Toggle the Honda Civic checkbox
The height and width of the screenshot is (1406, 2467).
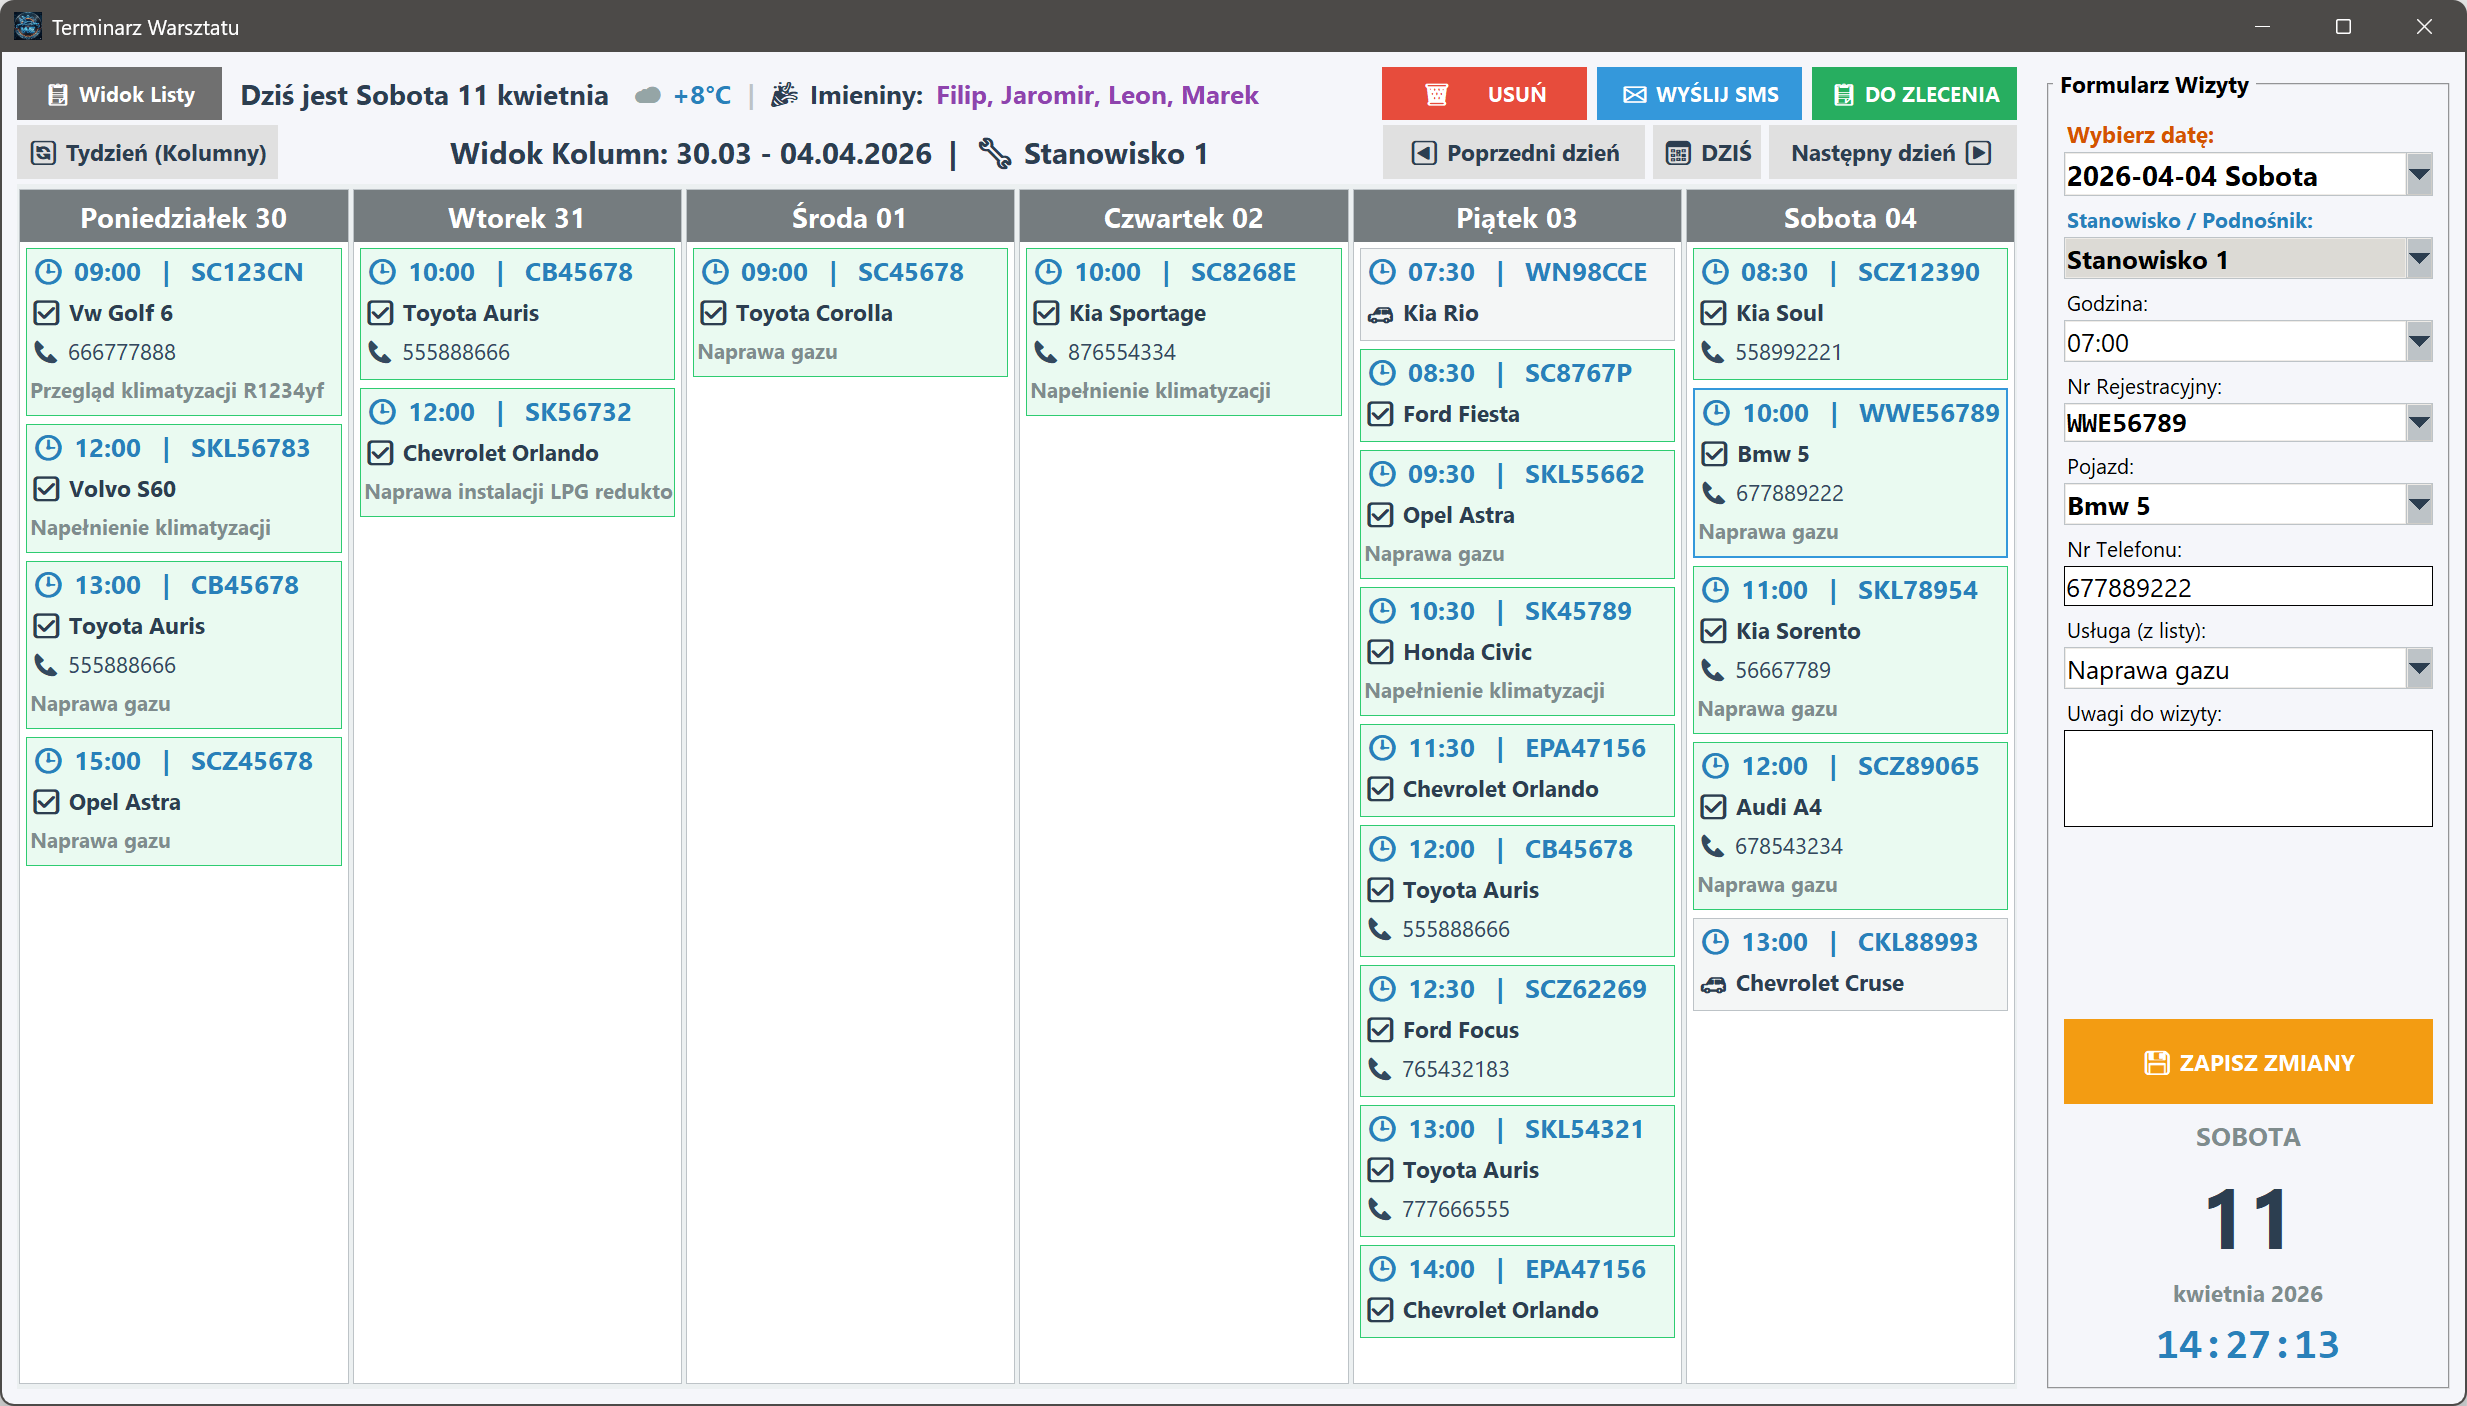(1380, 652)
